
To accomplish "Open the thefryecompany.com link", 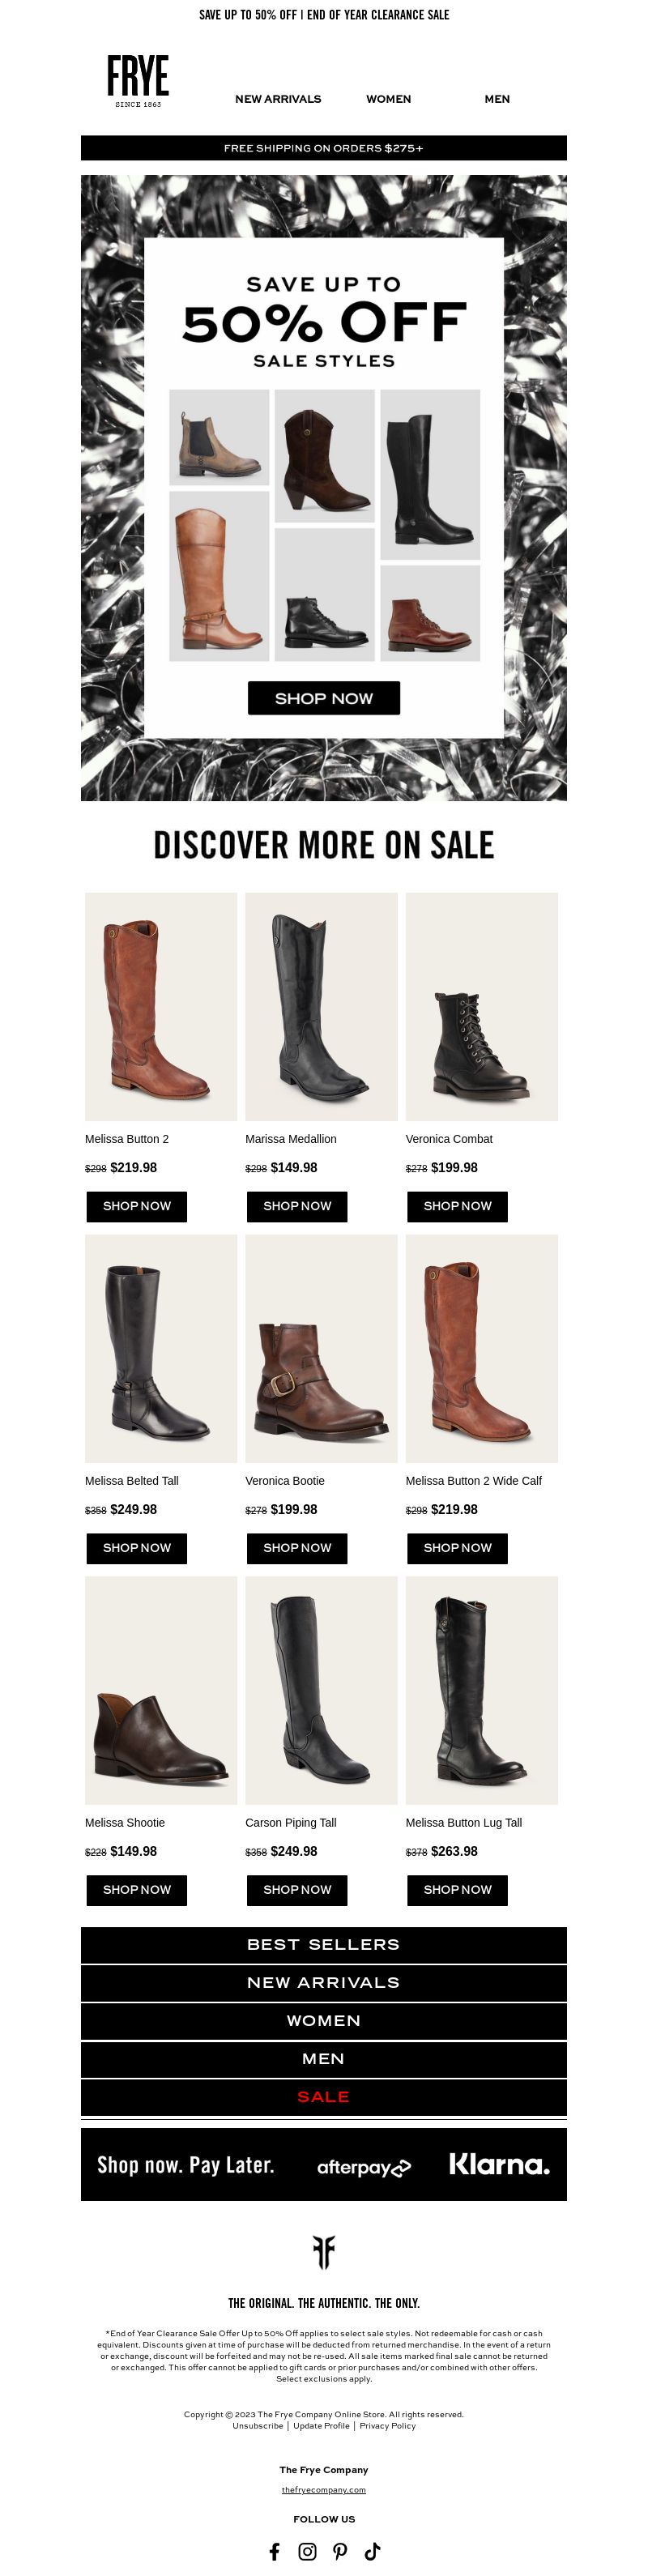I will coord(324,2489).
